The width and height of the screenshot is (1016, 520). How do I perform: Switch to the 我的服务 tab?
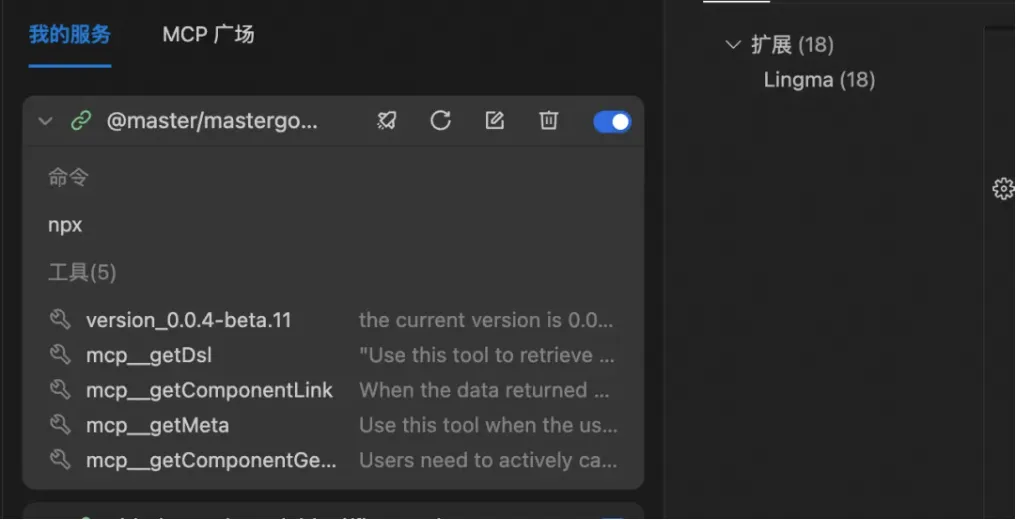69,35
